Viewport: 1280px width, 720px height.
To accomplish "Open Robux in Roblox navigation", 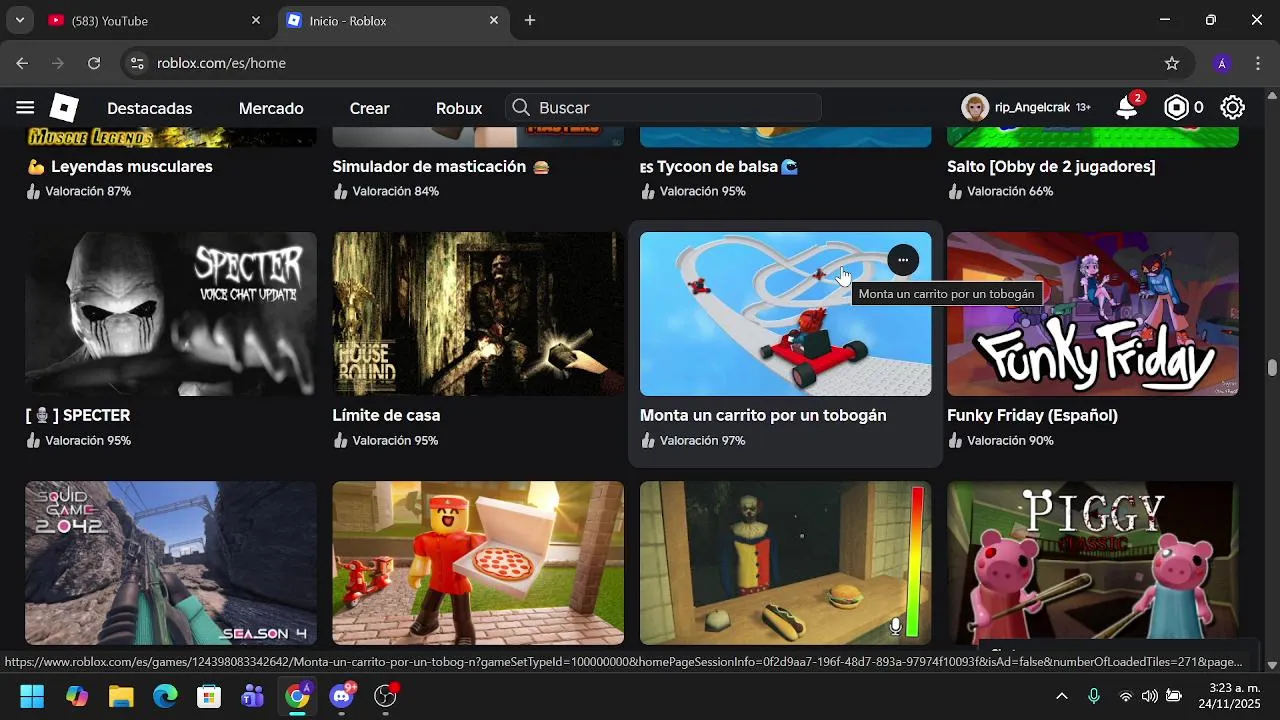I will tap(459, 108).
